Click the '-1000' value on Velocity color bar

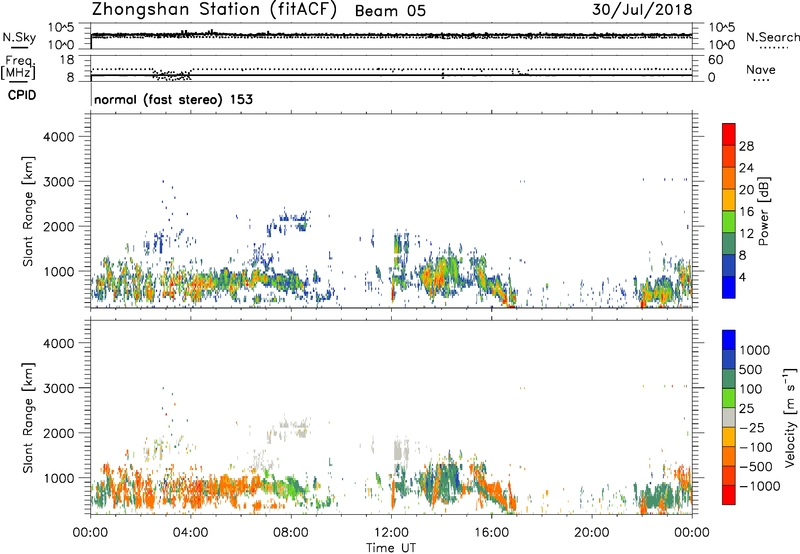tap(760, 486)
